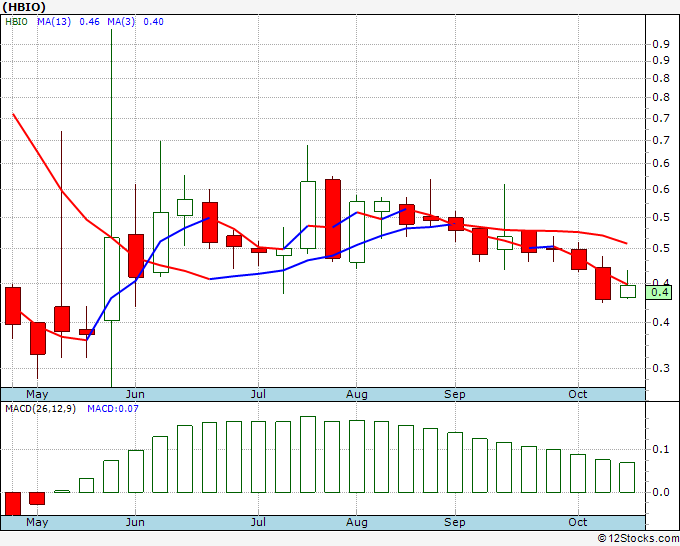Click the MACD:0.07 value label
Image resolution: width=680 pixels, height=546 pixels.
113,409
